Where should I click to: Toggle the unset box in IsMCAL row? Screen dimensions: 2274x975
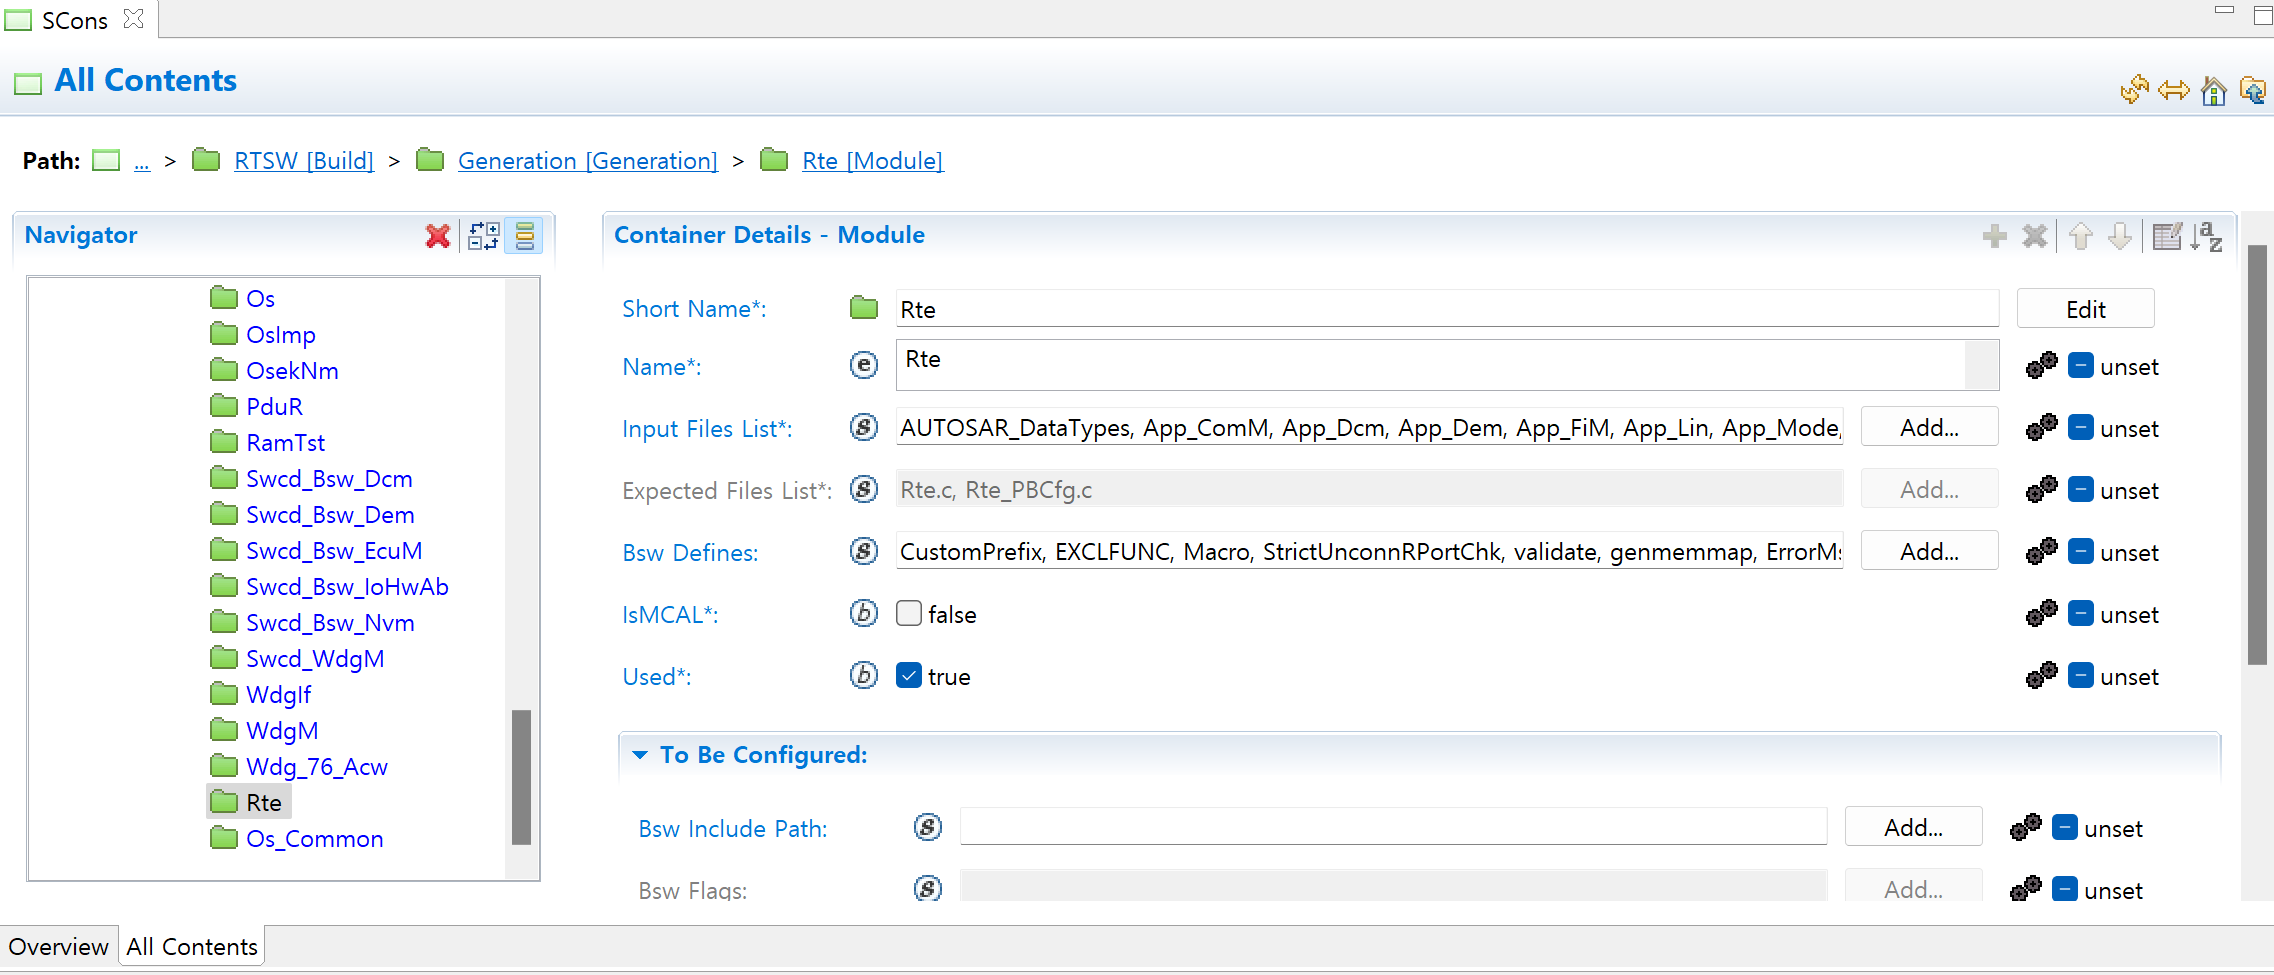(2081, 614)
